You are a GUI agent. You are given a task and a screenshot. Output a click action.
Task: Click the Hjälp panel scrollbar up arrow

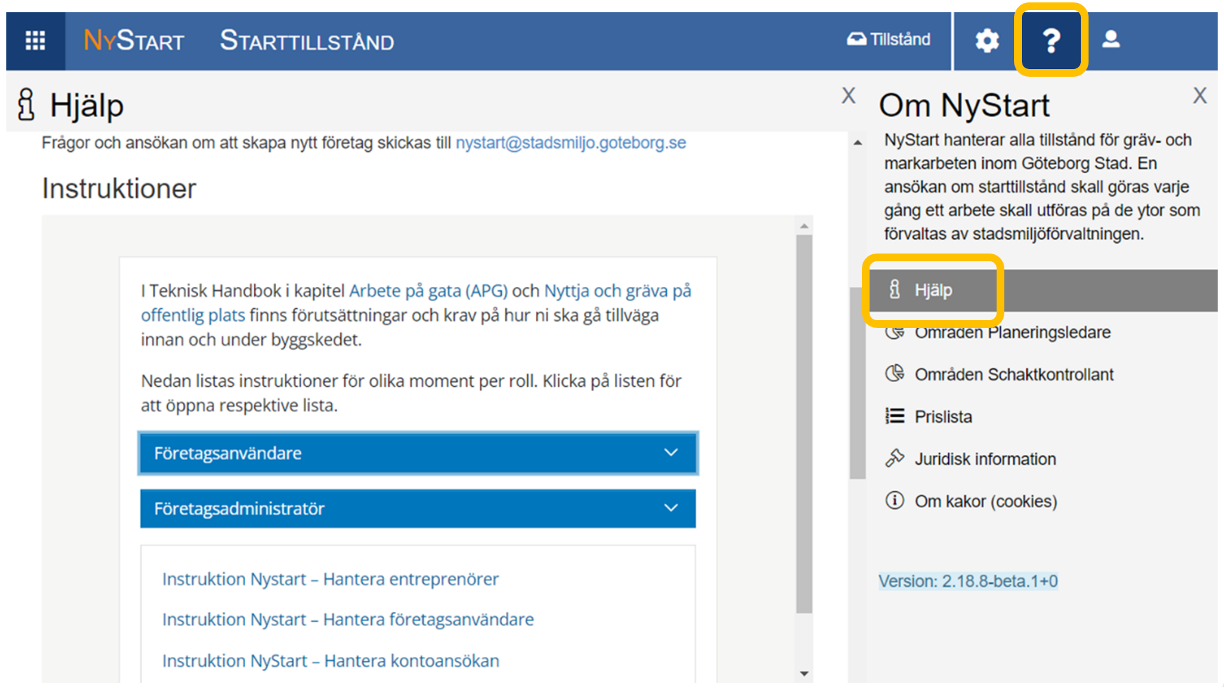click(x=858, y=144)
